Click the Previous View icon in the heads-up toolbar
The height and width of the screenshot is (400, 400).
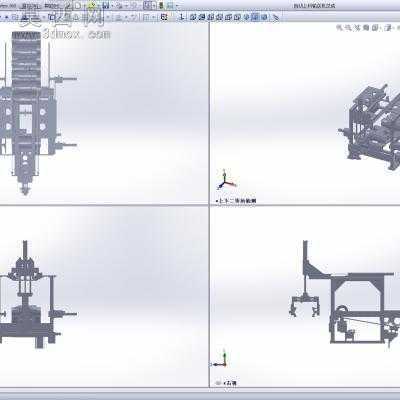[357, 28]
